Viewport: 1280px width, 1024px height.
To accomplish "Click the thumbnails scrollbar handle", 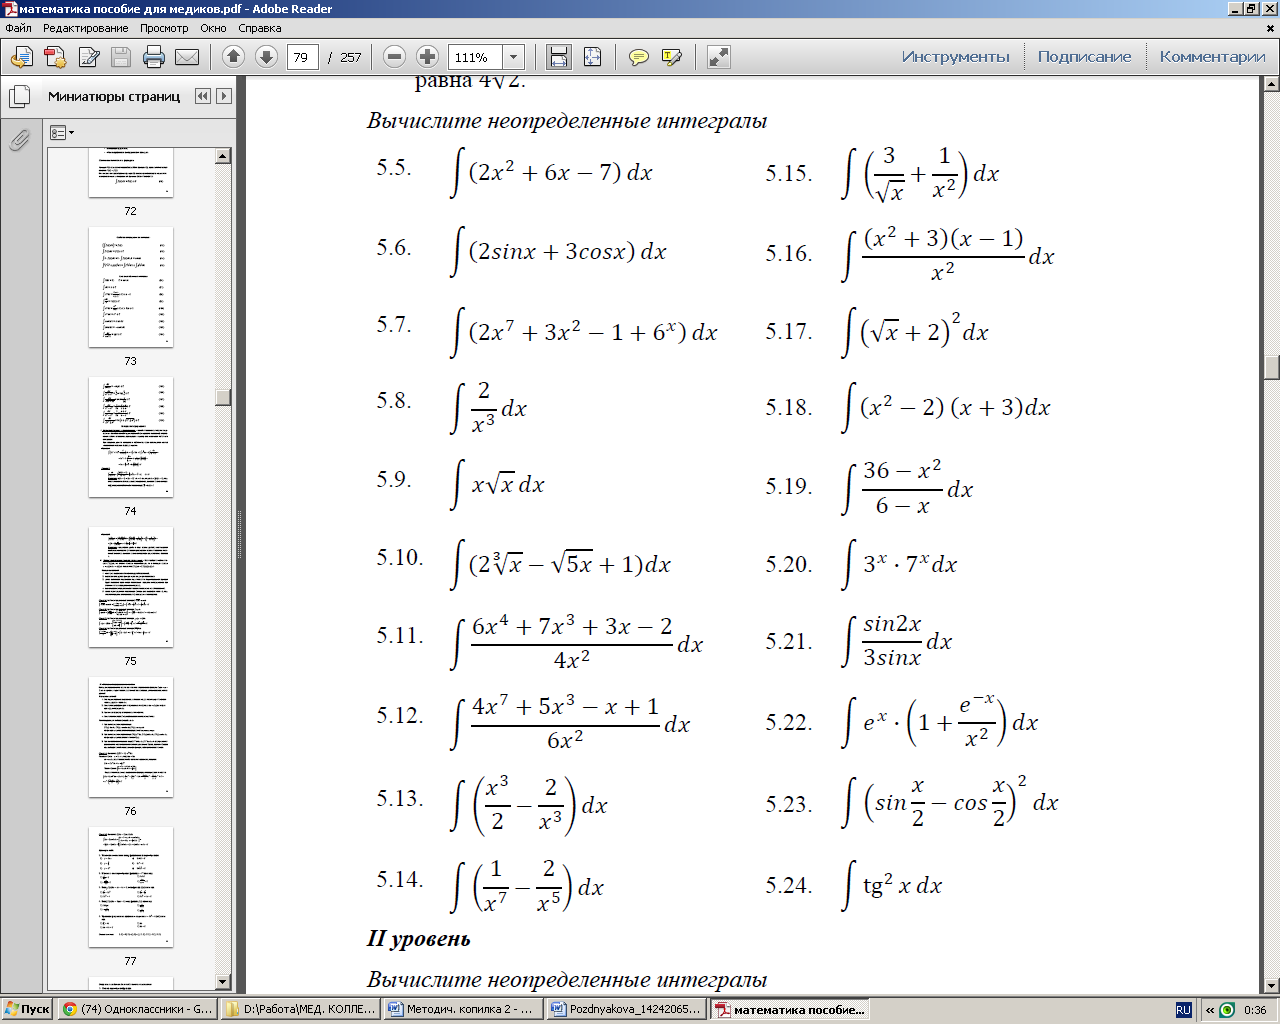I will 223,397.
